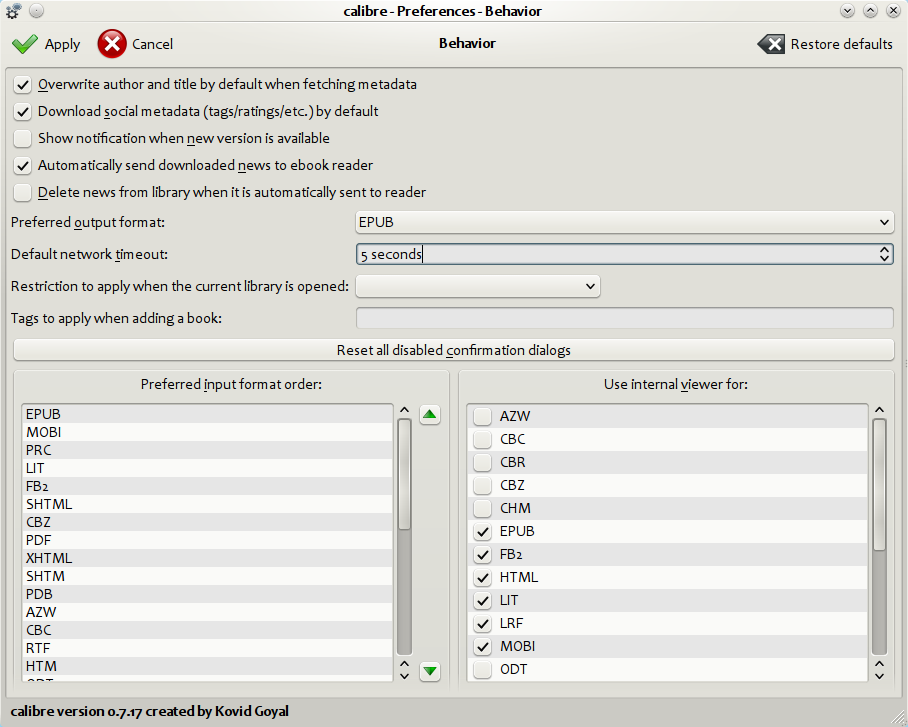This screenshot has width=908, height=727.
Task: Select CBZ in input format order list
Action: pyautogui.click(x=207, y=522)
